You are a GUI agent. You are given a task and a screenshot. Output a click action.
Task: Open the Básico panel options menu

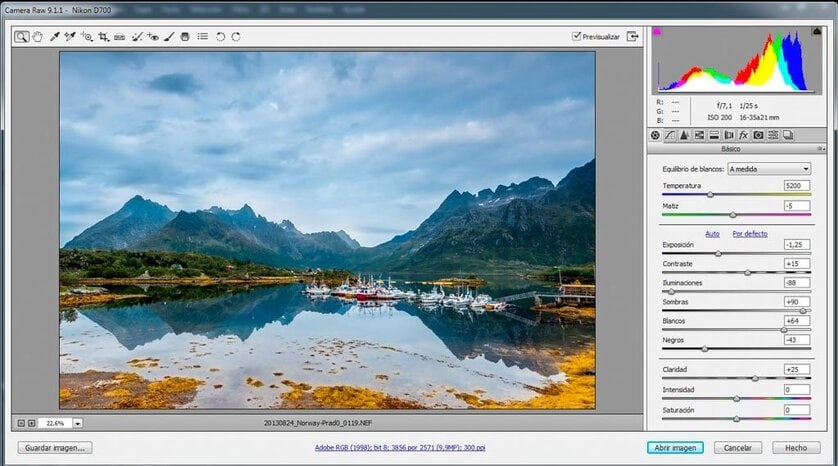tap(821, 149)
